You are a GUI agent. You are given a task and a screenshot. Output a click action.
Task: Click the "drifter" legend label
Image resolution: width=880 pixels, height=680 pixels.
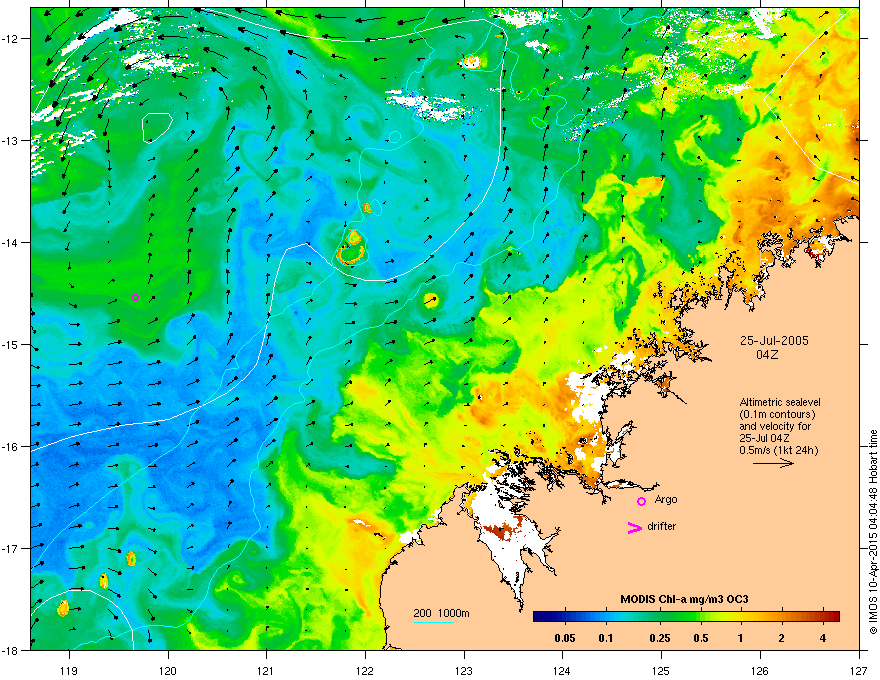(x=662, y=526)
